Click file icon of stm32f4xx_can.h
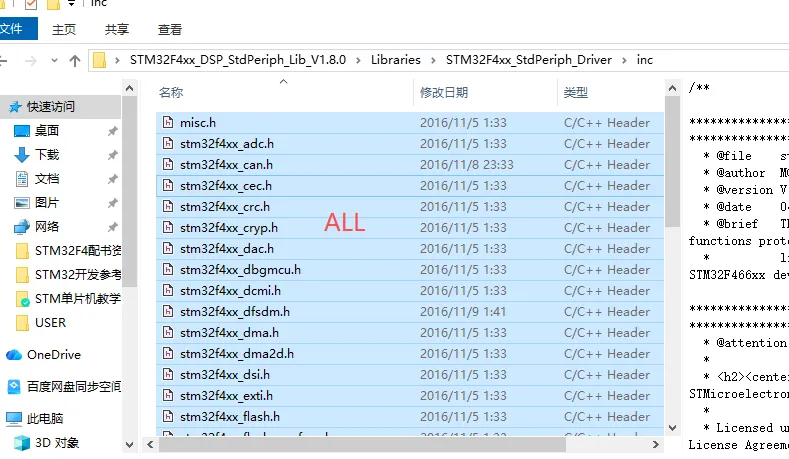The height and width of the screenshot is (459, 789). pos(168,165)
